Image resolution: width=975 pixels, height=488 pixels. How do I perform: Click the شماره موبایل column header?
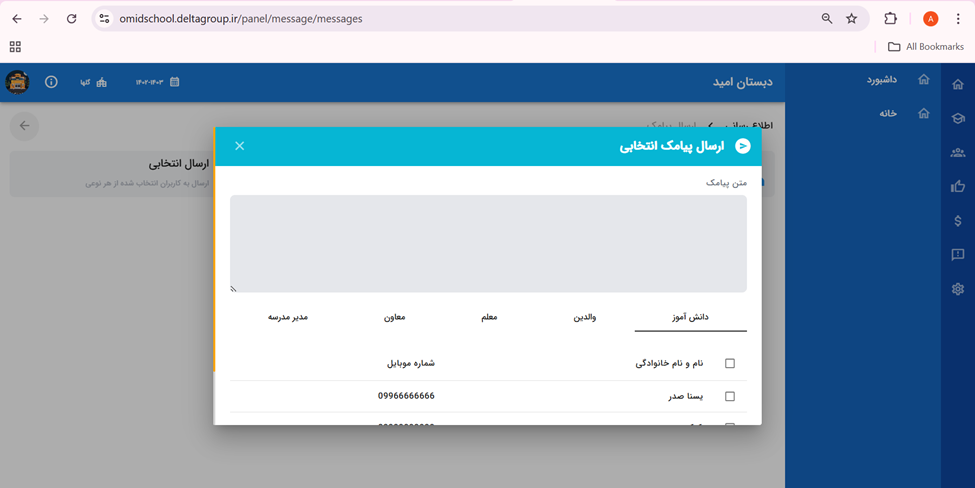point(410,363)
